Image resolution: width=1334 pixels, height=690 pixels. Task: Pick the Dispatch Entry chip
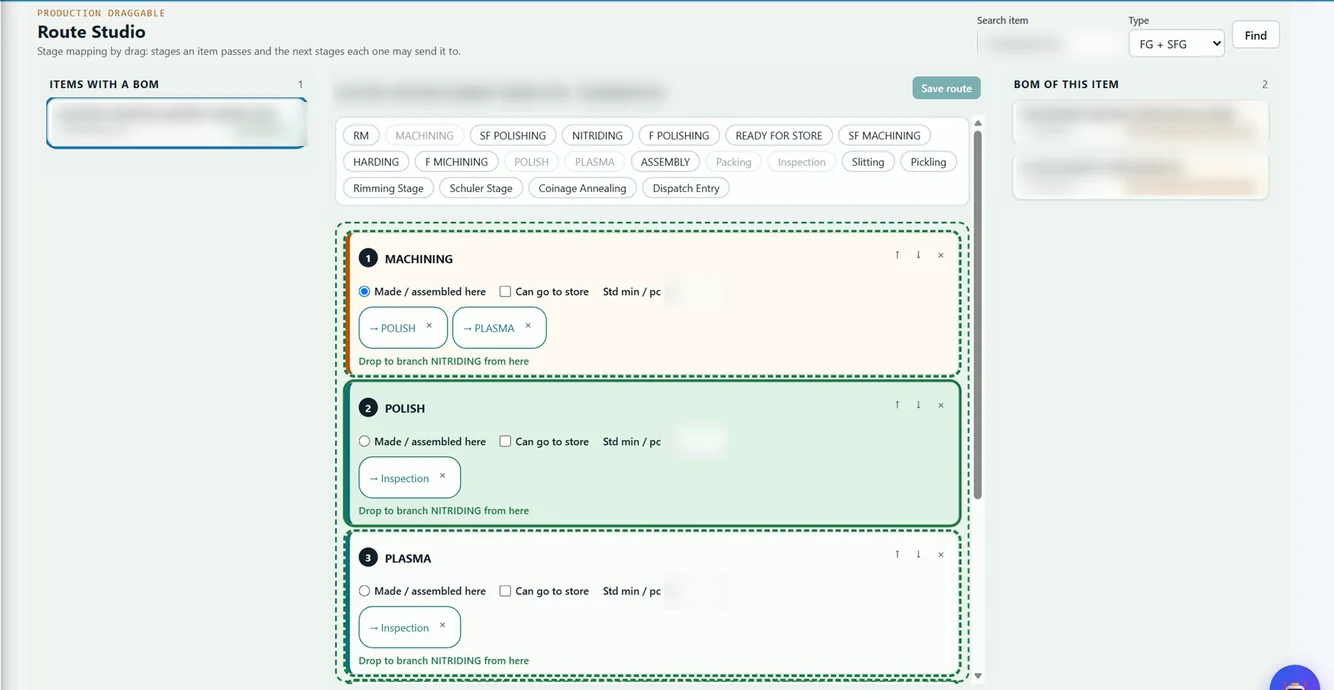click(686, 188)
